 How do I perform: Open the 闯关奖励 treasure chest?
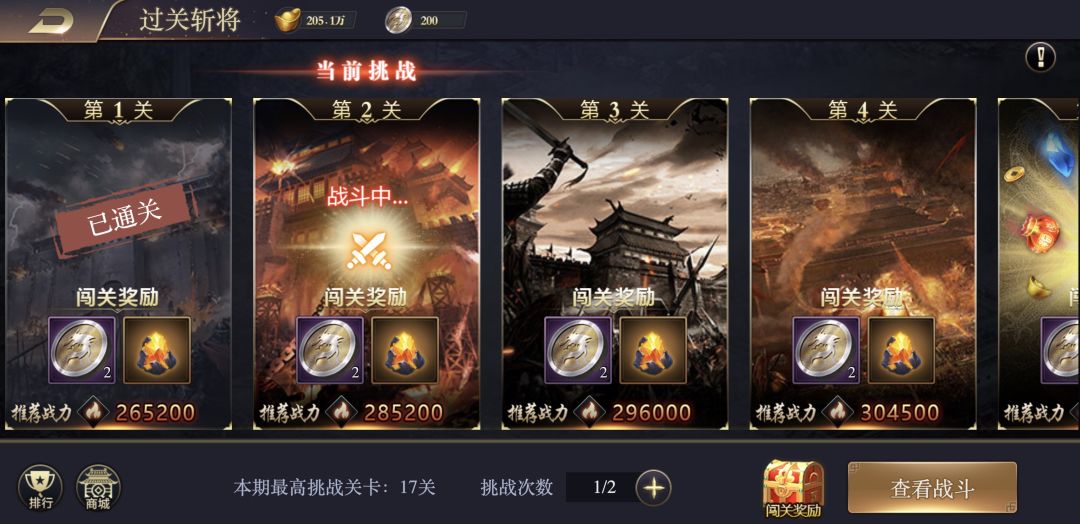pos(793,489)
